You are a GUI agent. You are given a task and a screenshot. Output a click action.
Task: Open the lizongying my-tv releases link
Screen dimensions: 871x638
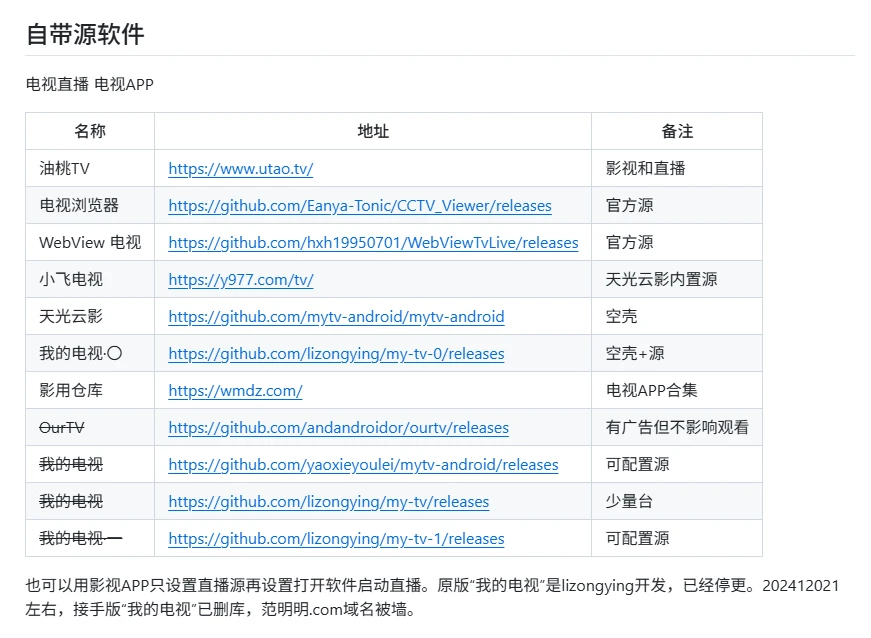point(328,502)
